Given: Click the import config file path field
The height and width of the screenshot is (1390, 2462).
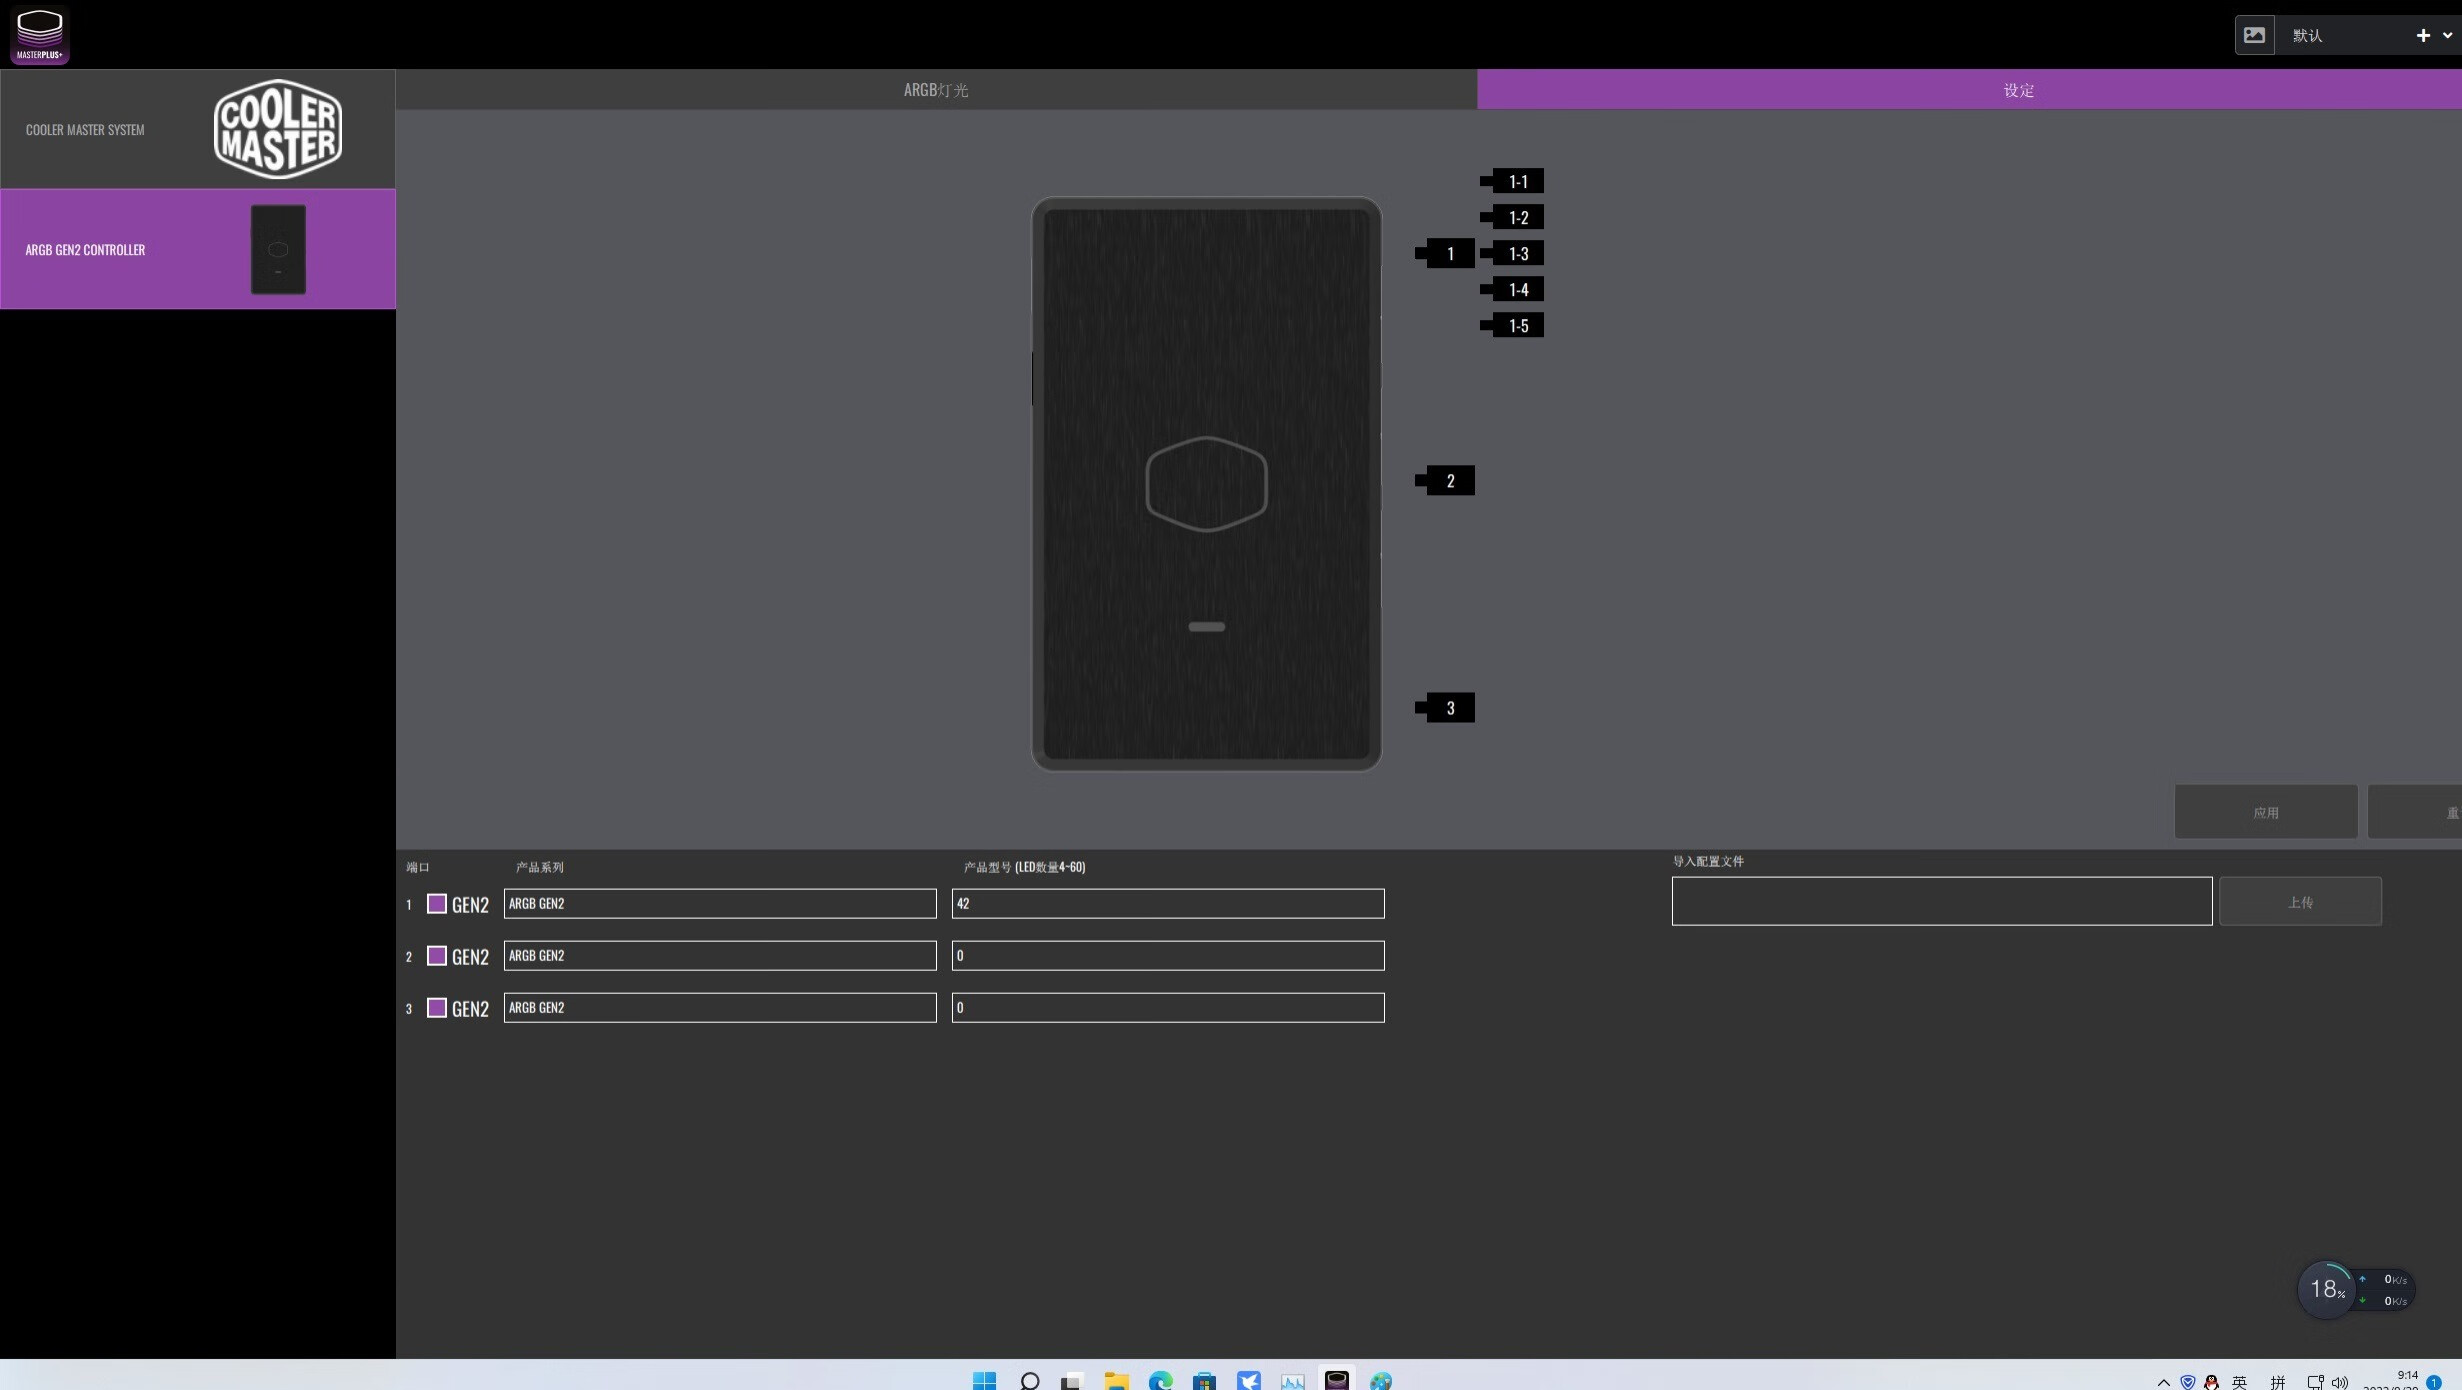Looking at the screenshot, I should (x=1942, y=901).
